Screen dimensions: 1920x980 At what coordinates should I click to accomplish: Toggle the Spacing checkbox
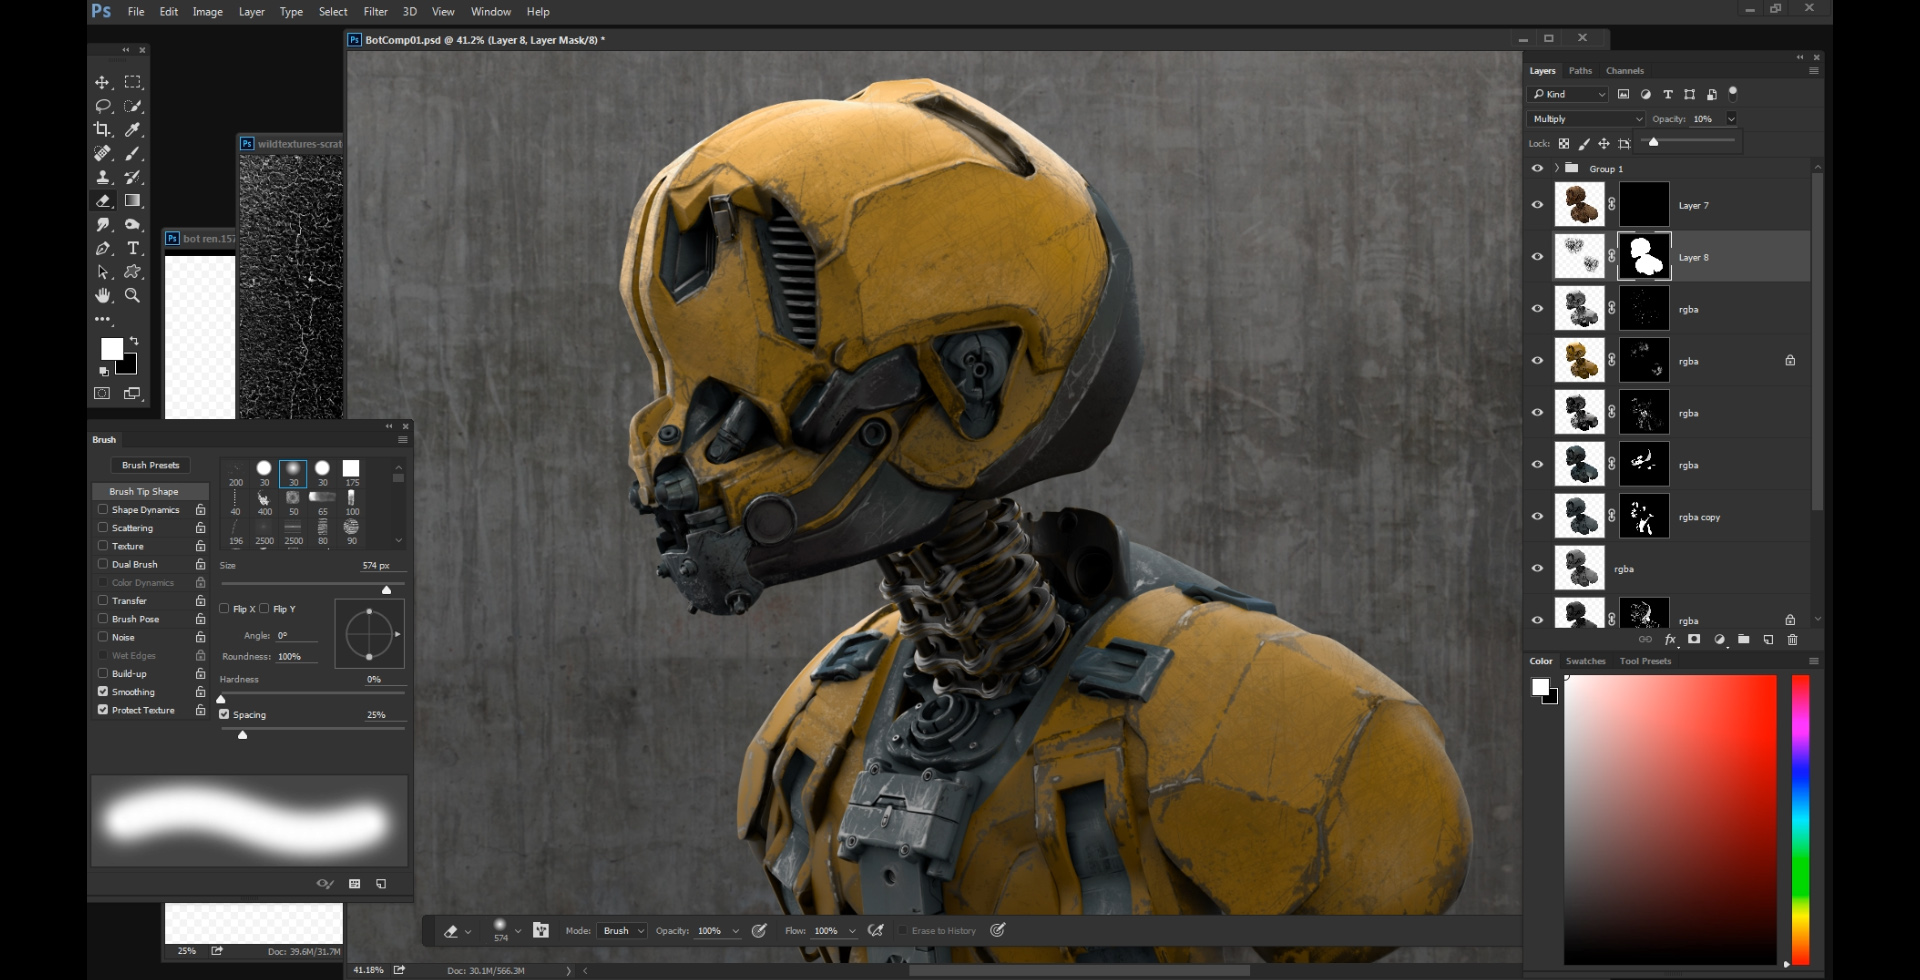pyautogui.click(x=224, y=714)
